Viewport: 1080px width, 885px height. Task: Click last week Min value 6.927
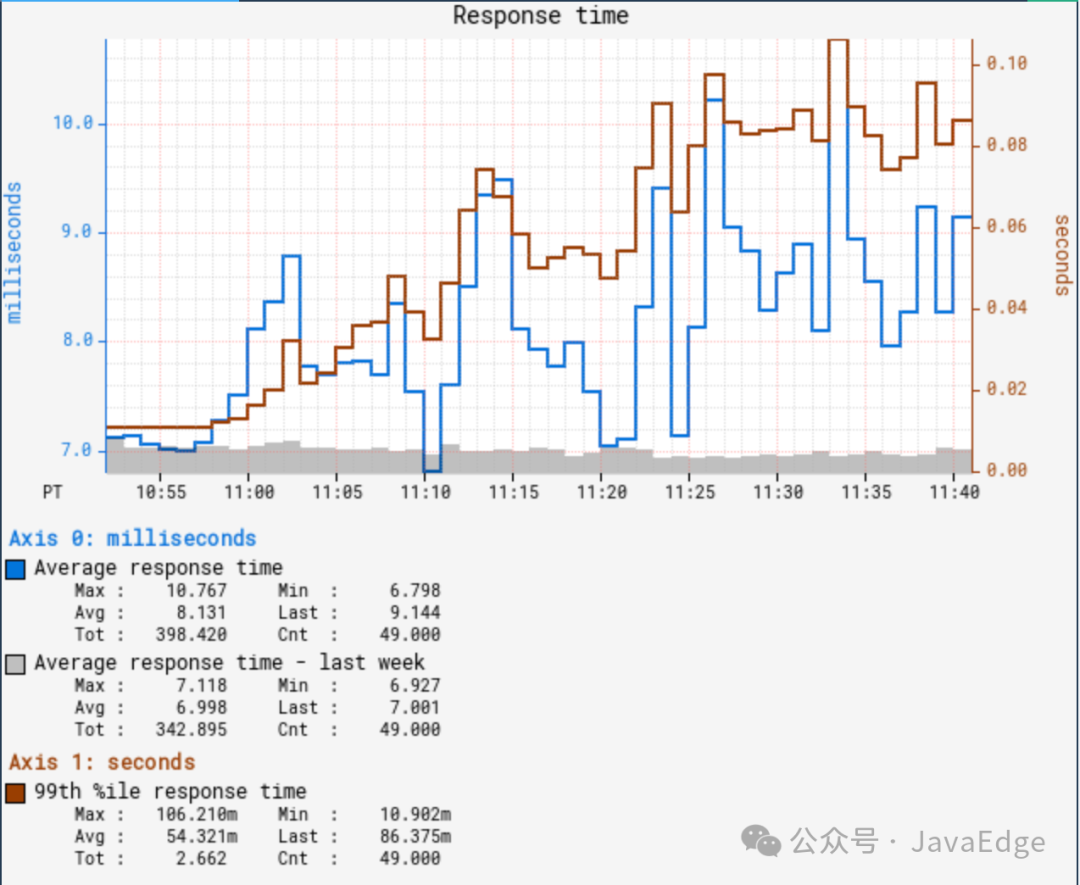[415, 686]
